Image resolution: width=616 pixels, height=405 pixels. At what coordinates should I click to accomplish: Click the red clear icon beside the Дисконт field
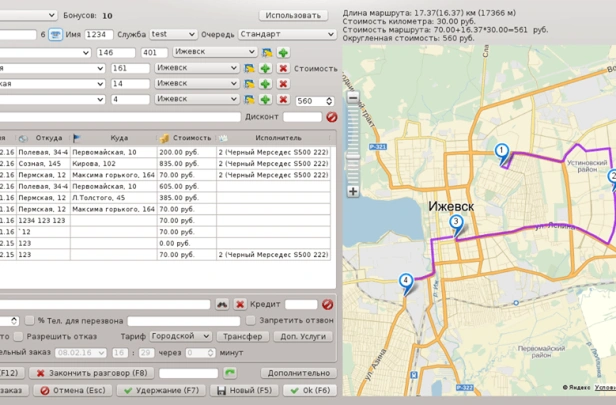tap(331, 117)
